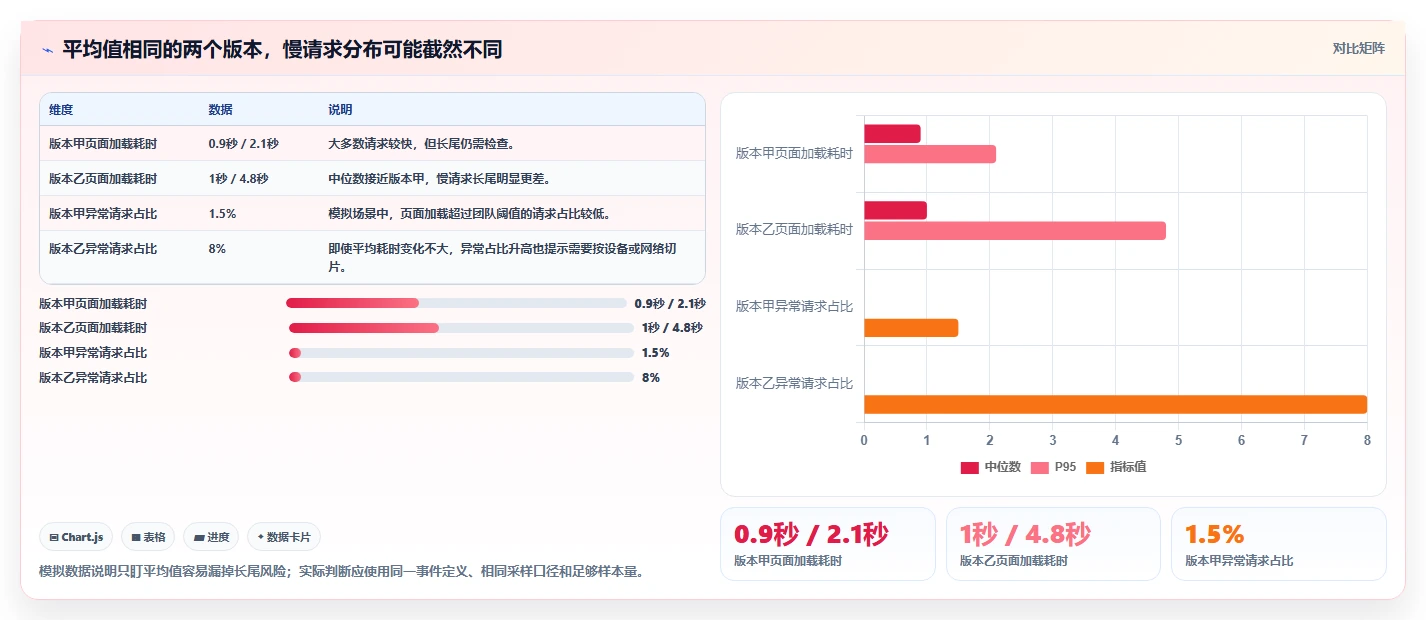
Task: Click chart axis label 版本甲页面加载耗时
Action: pyautogui.click(x=794, y=154)
